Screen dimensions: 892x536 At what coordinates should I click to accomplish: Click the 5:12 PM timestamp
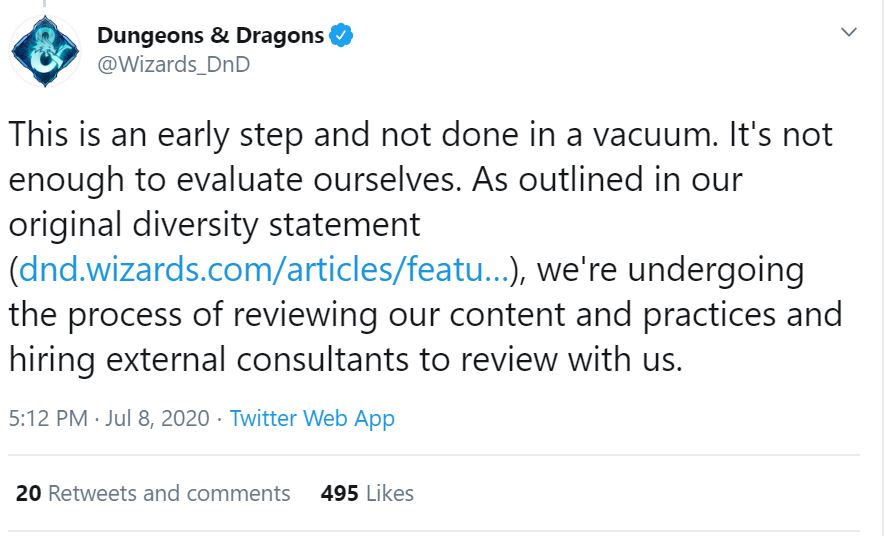coord(48,418)
